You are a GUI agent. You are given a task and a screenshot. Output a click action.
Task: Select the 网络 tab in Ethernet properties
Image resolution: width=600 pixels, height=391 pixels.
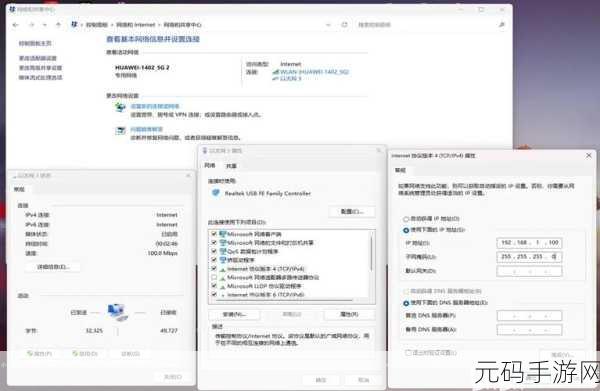click(210, 166)
